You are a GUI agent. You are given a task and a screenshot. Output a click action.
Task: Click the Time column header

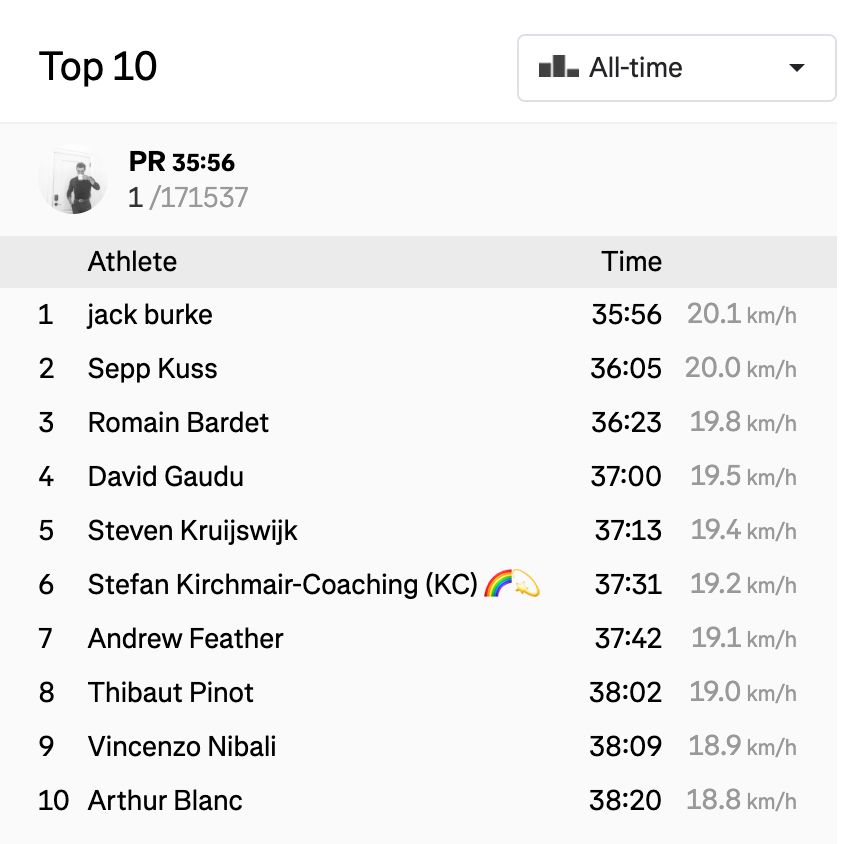click(631, 261)
